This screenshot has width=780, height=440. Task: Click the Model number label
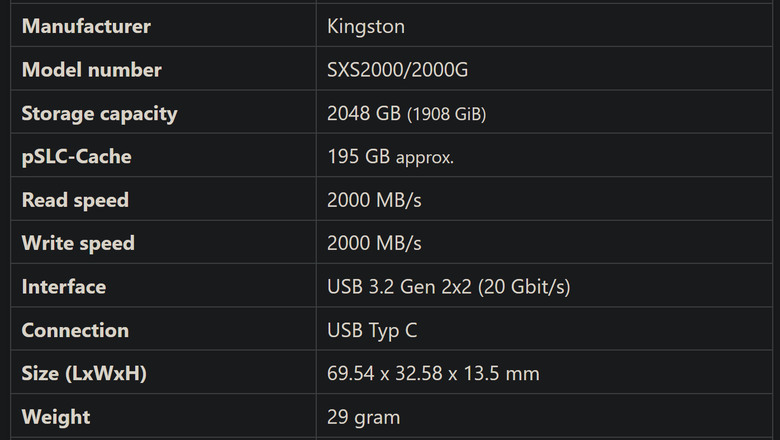pos(92,70)
